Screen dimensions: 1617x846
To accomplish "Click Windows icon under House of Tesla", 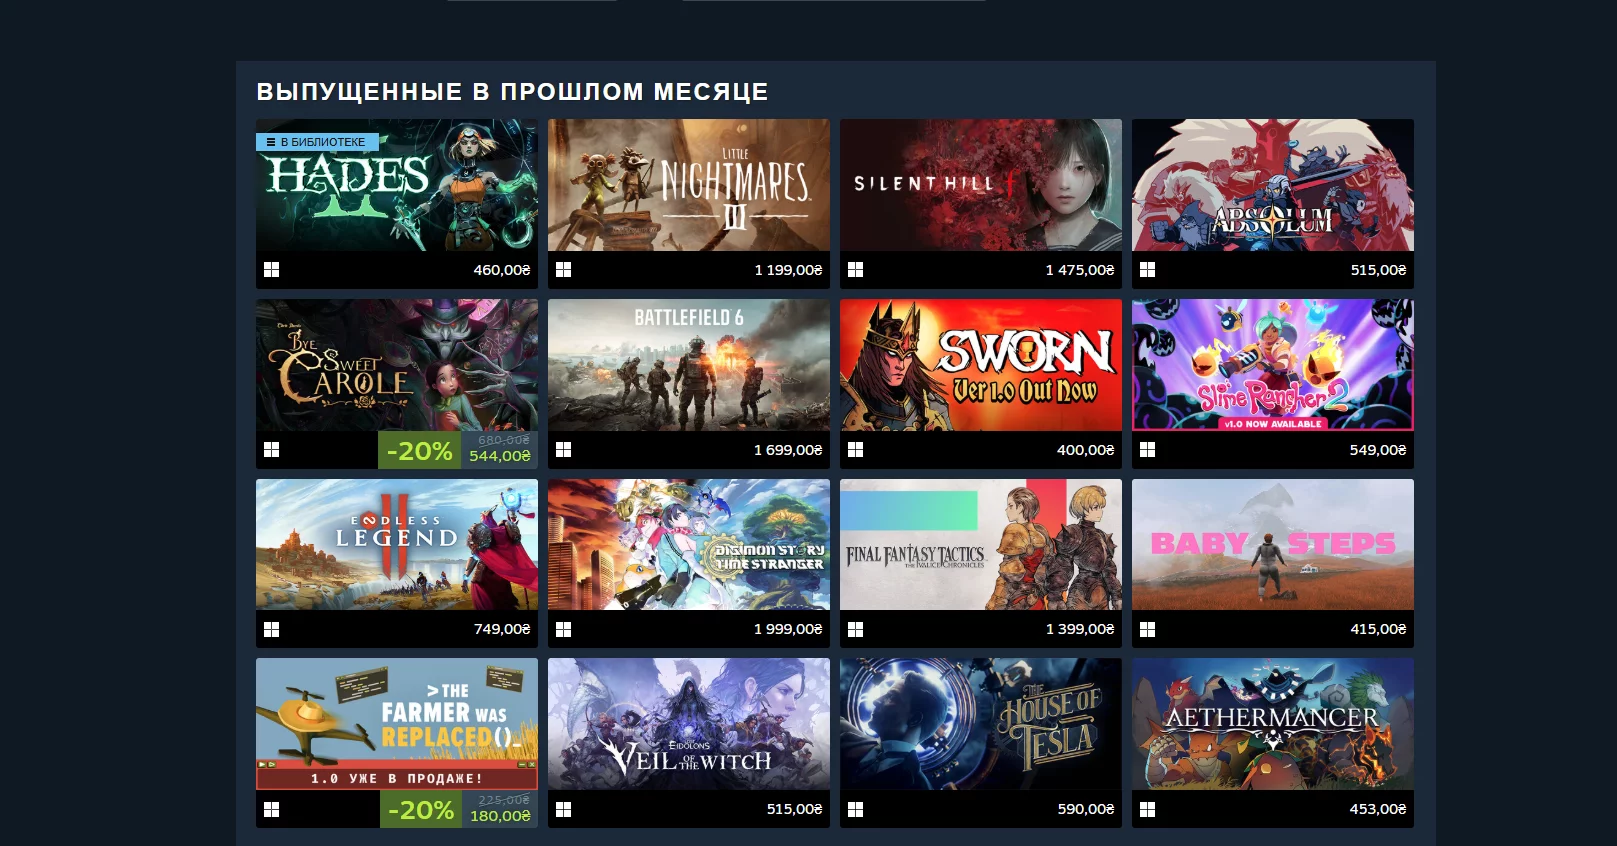I will [x=855, y=809].
